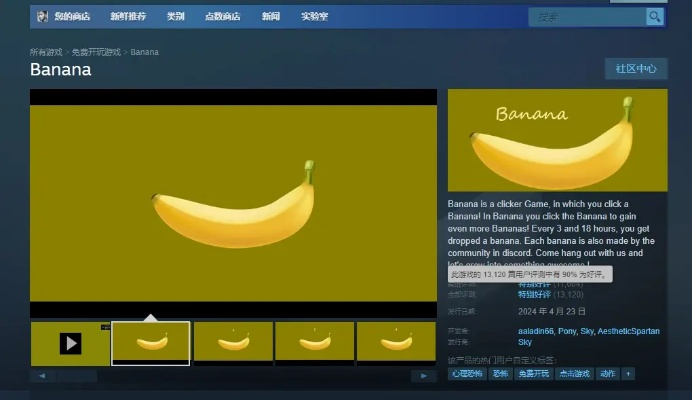The width and height of the screenshot is (692, 400).
Task: Open the 实验室 tab
Action: pos(314,17)
